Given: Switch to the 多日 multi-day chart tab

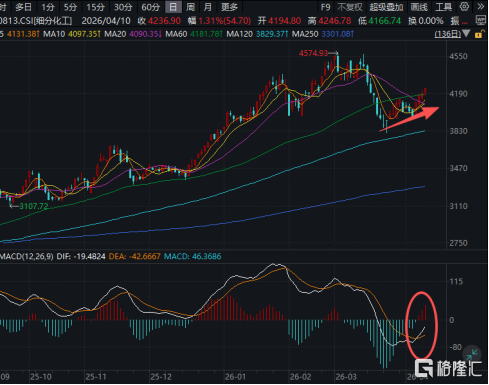Looking at the screenshot, I should pos(24,7).
